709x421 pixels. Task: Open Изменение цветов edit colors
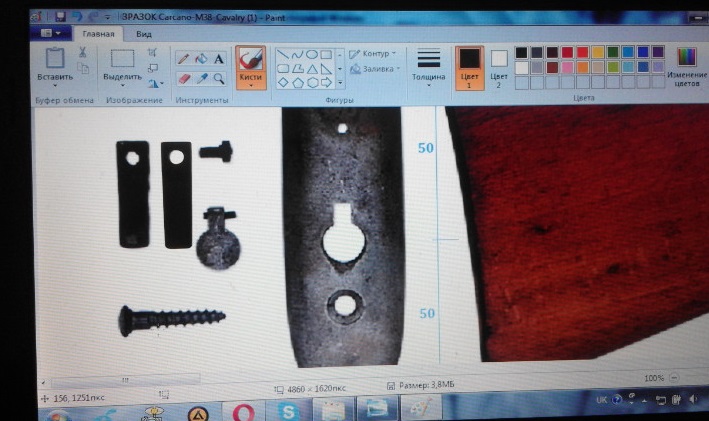click(x=687, y=67)
